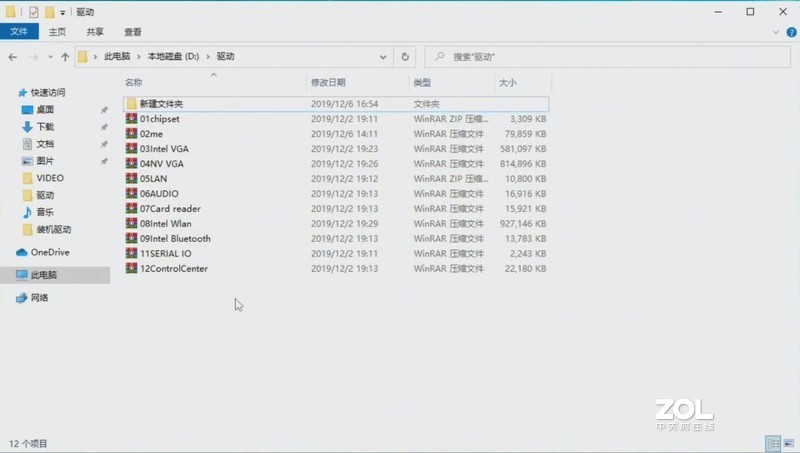Click the 3,309 KB size value
Viewport: 800px width, 453px height.
coord(528,118)
